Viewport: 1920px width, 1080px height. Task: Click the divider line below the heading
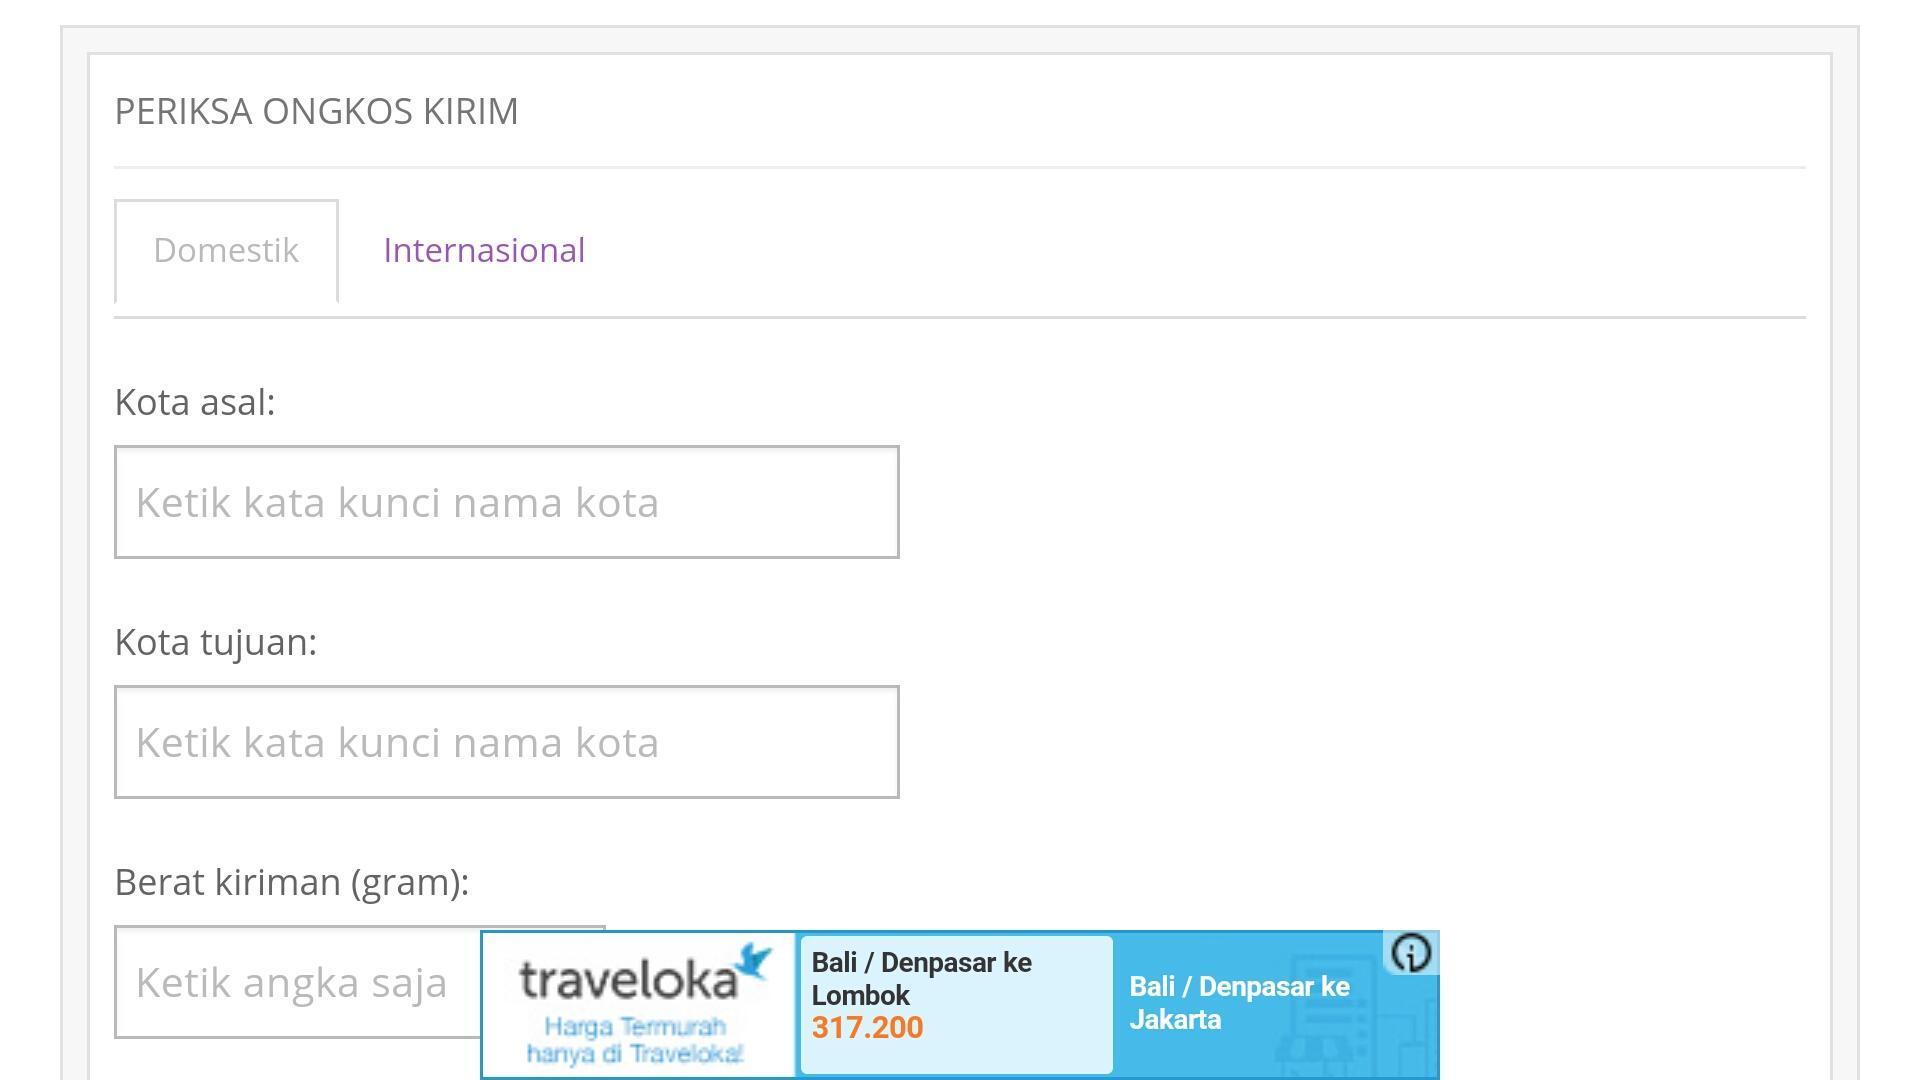[960, 167]
